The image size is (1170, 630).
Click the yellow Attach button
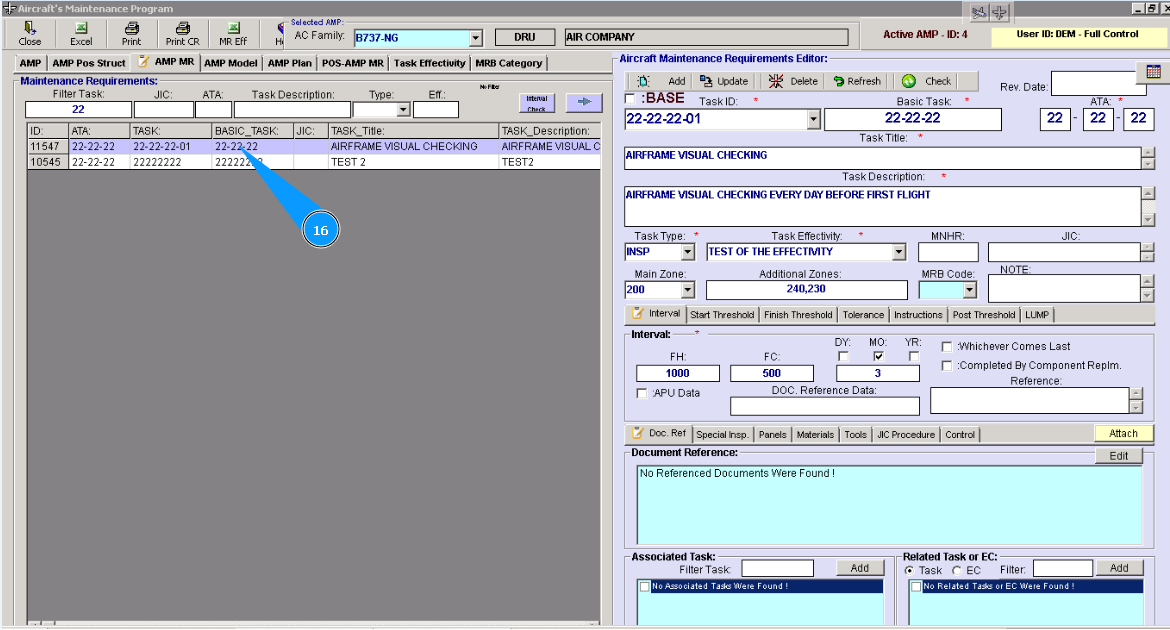(1123, 433)
